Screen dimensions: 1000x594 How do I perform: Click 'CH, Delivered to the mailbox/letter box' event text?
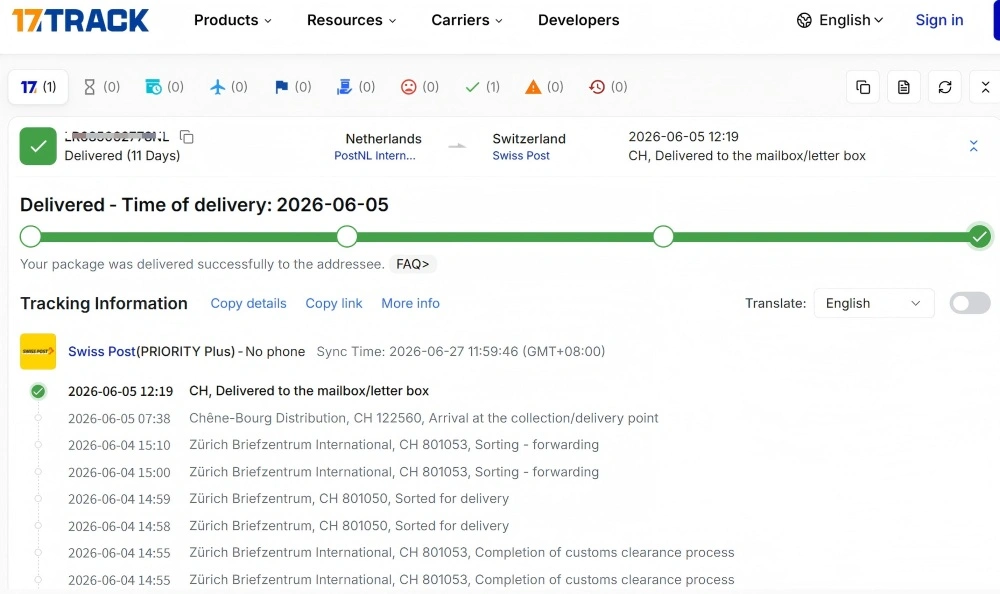309,391
